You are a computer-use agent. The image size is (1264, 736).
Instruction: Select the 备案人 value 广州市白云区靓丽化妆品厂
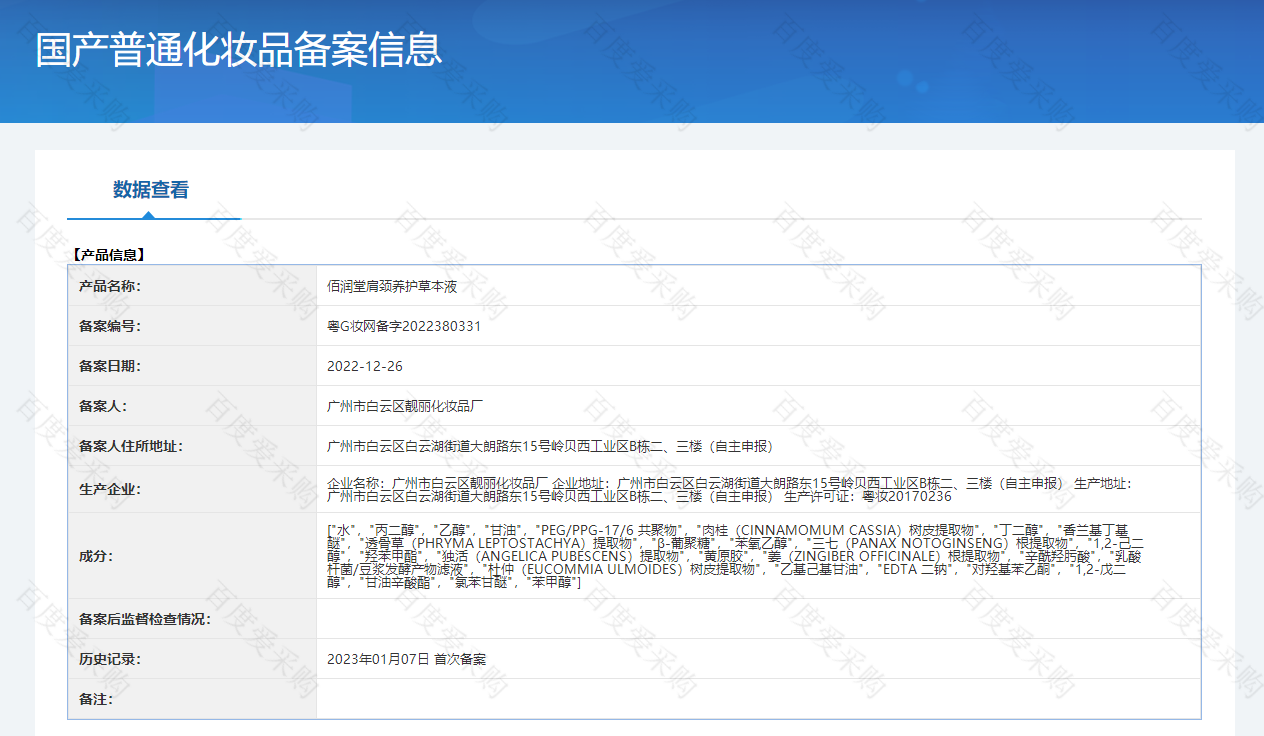tap(405, 406)
